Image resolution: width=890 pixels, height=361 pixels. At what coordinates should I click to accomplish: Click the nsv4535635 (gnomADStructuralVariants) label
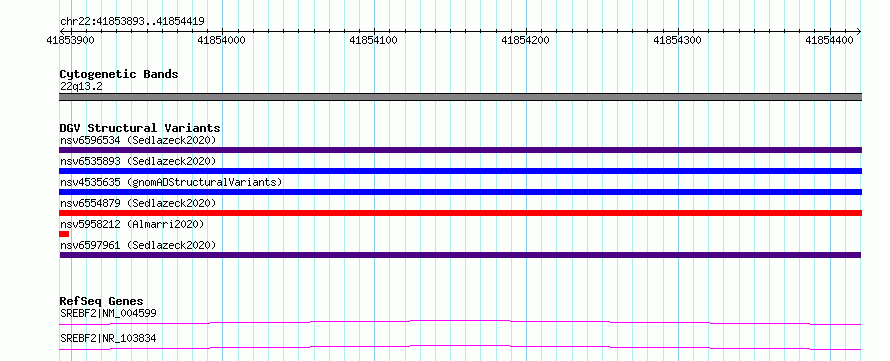pos(171,182)
